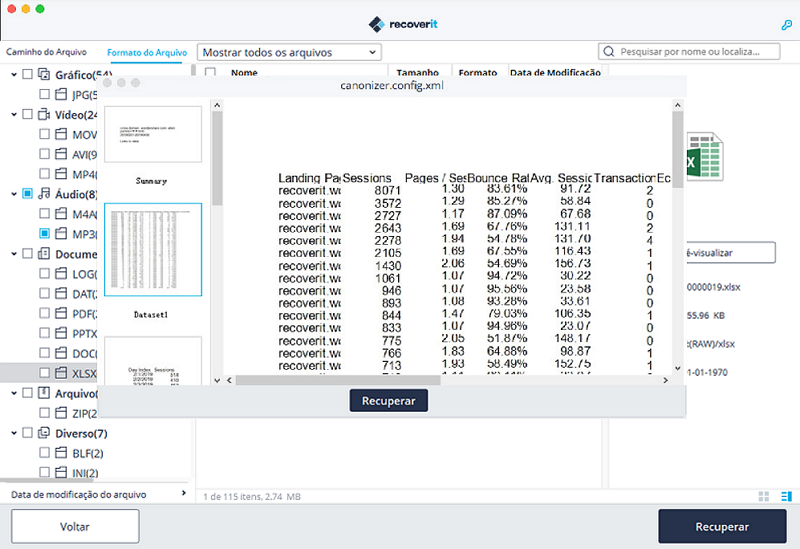Click Recuperar in the preview window

click(389, 401)
